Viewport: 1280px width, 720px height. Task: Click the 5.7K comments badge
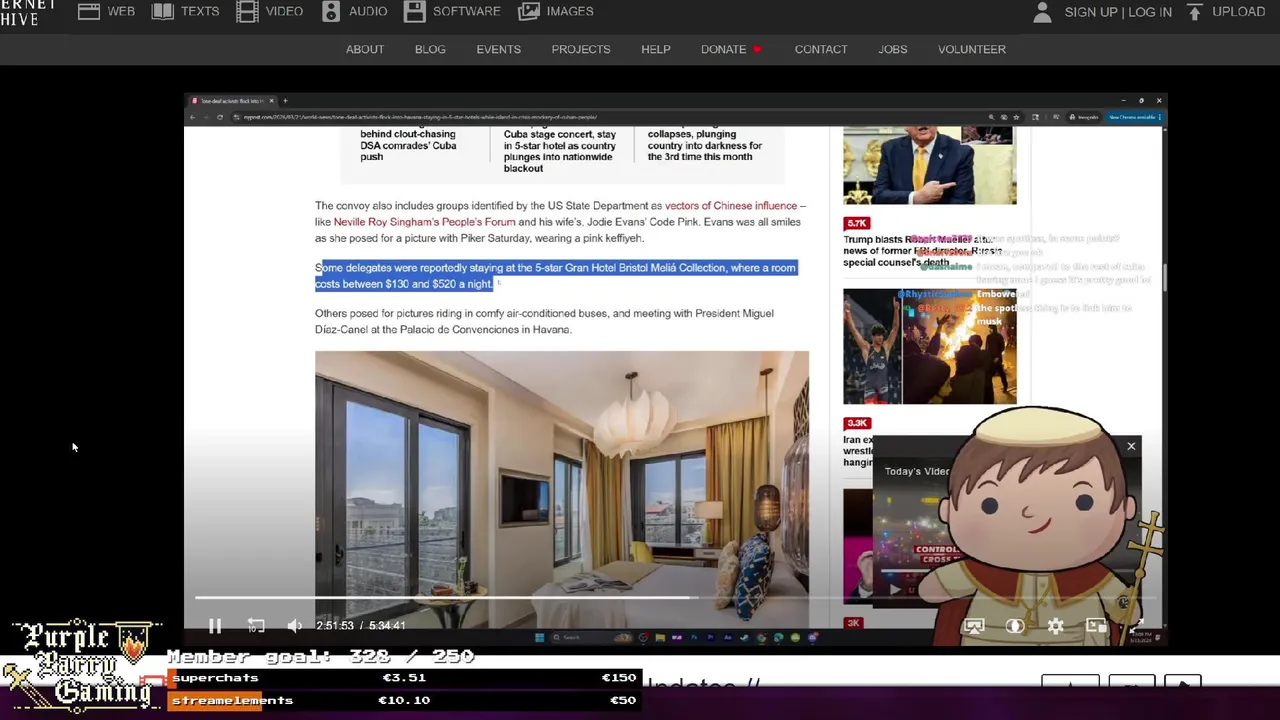coord(857,223)
